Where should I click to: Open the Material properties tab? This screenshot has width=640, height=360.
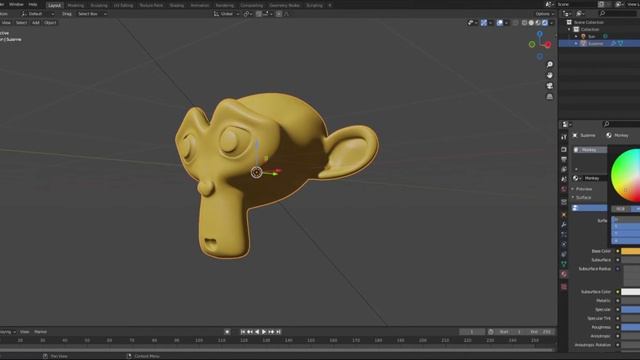(x=564, y=274)
